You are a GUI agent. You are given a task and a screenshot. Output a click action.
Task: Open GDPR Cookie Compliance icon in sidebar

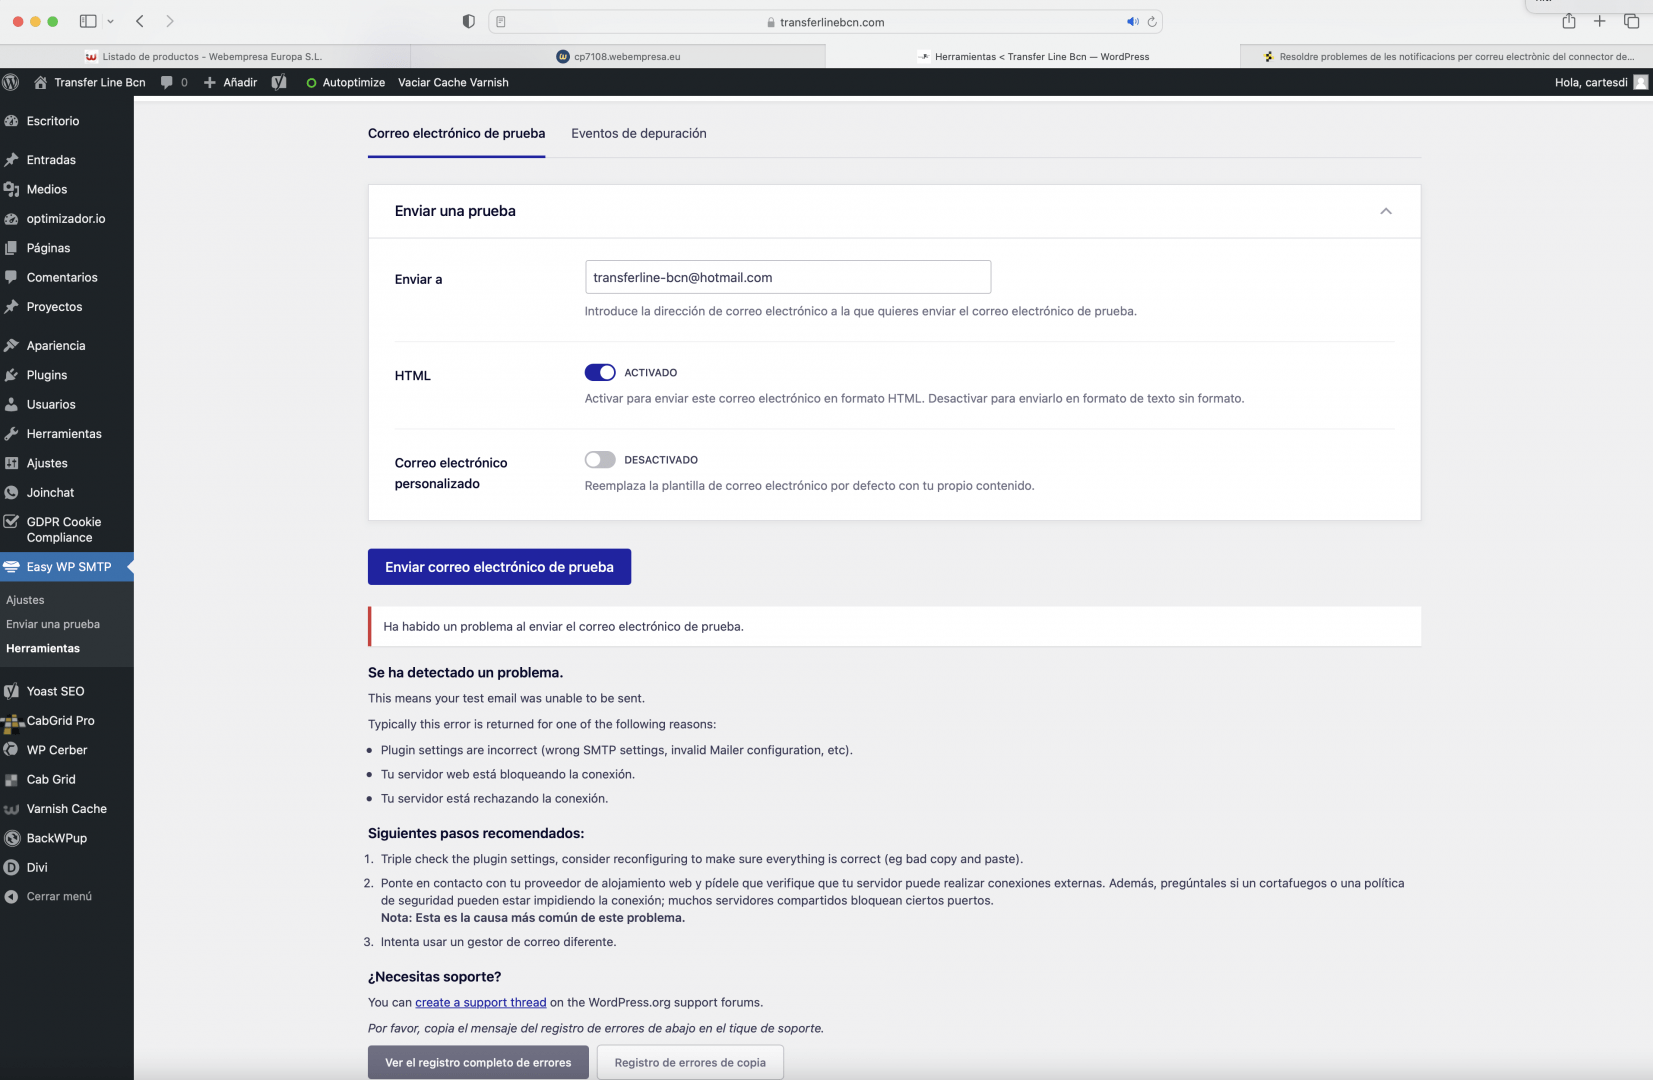(12, 522)
